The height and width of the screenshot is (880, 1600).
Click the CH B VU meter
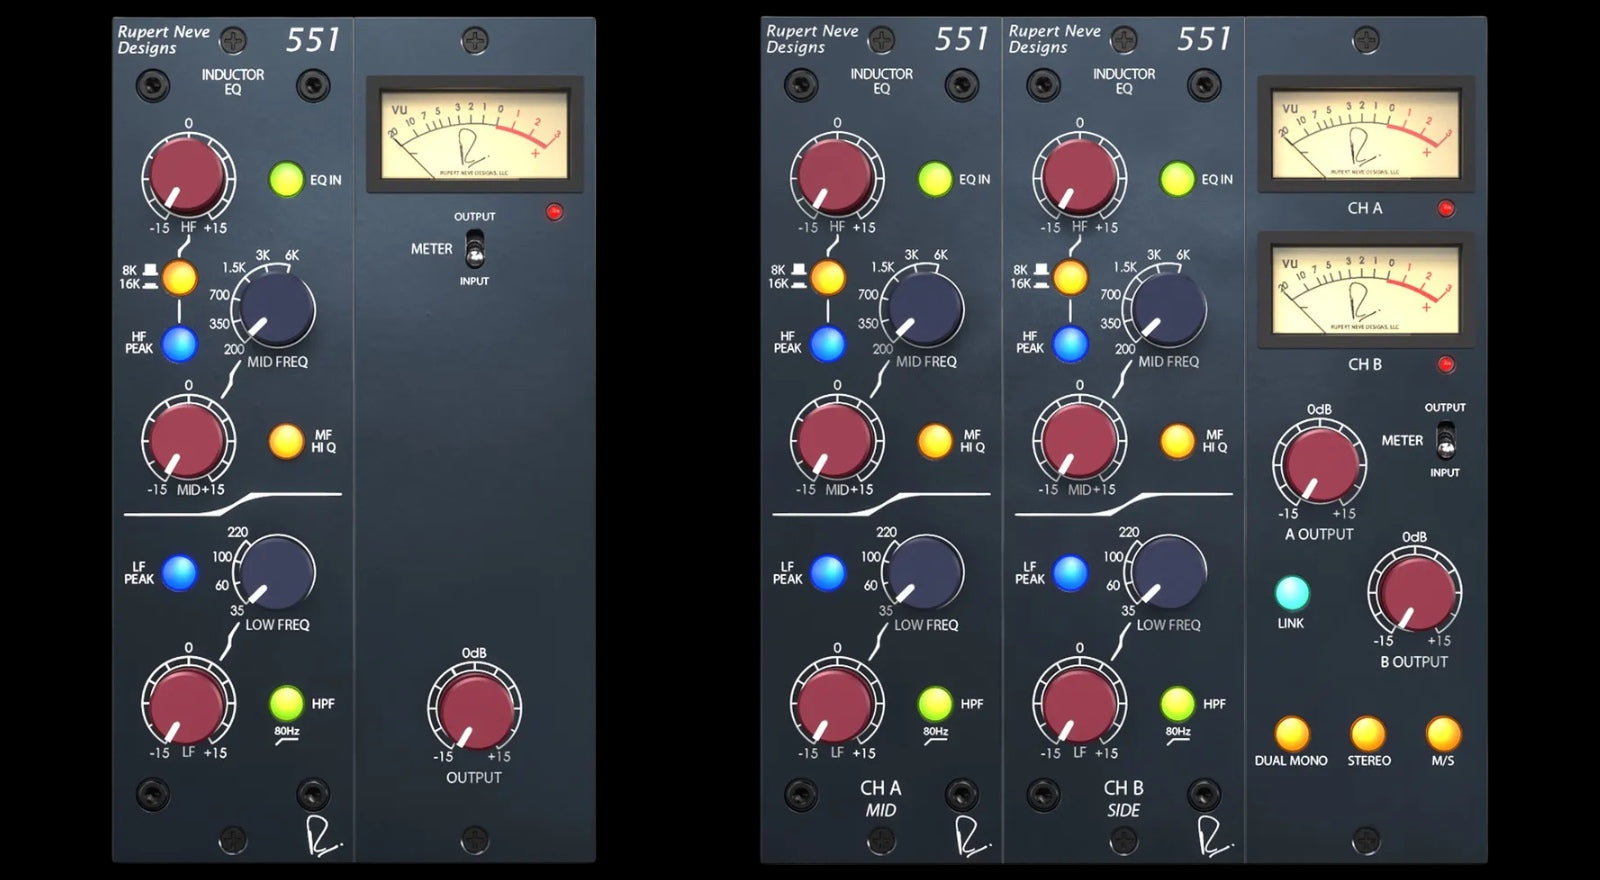click(1365, 290)
